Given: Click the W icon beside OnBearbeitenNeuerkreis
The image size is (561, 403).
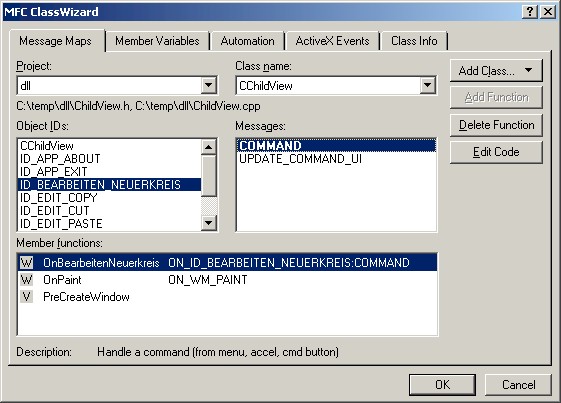Looking at the screenshot, I should (x=26, y=263).
